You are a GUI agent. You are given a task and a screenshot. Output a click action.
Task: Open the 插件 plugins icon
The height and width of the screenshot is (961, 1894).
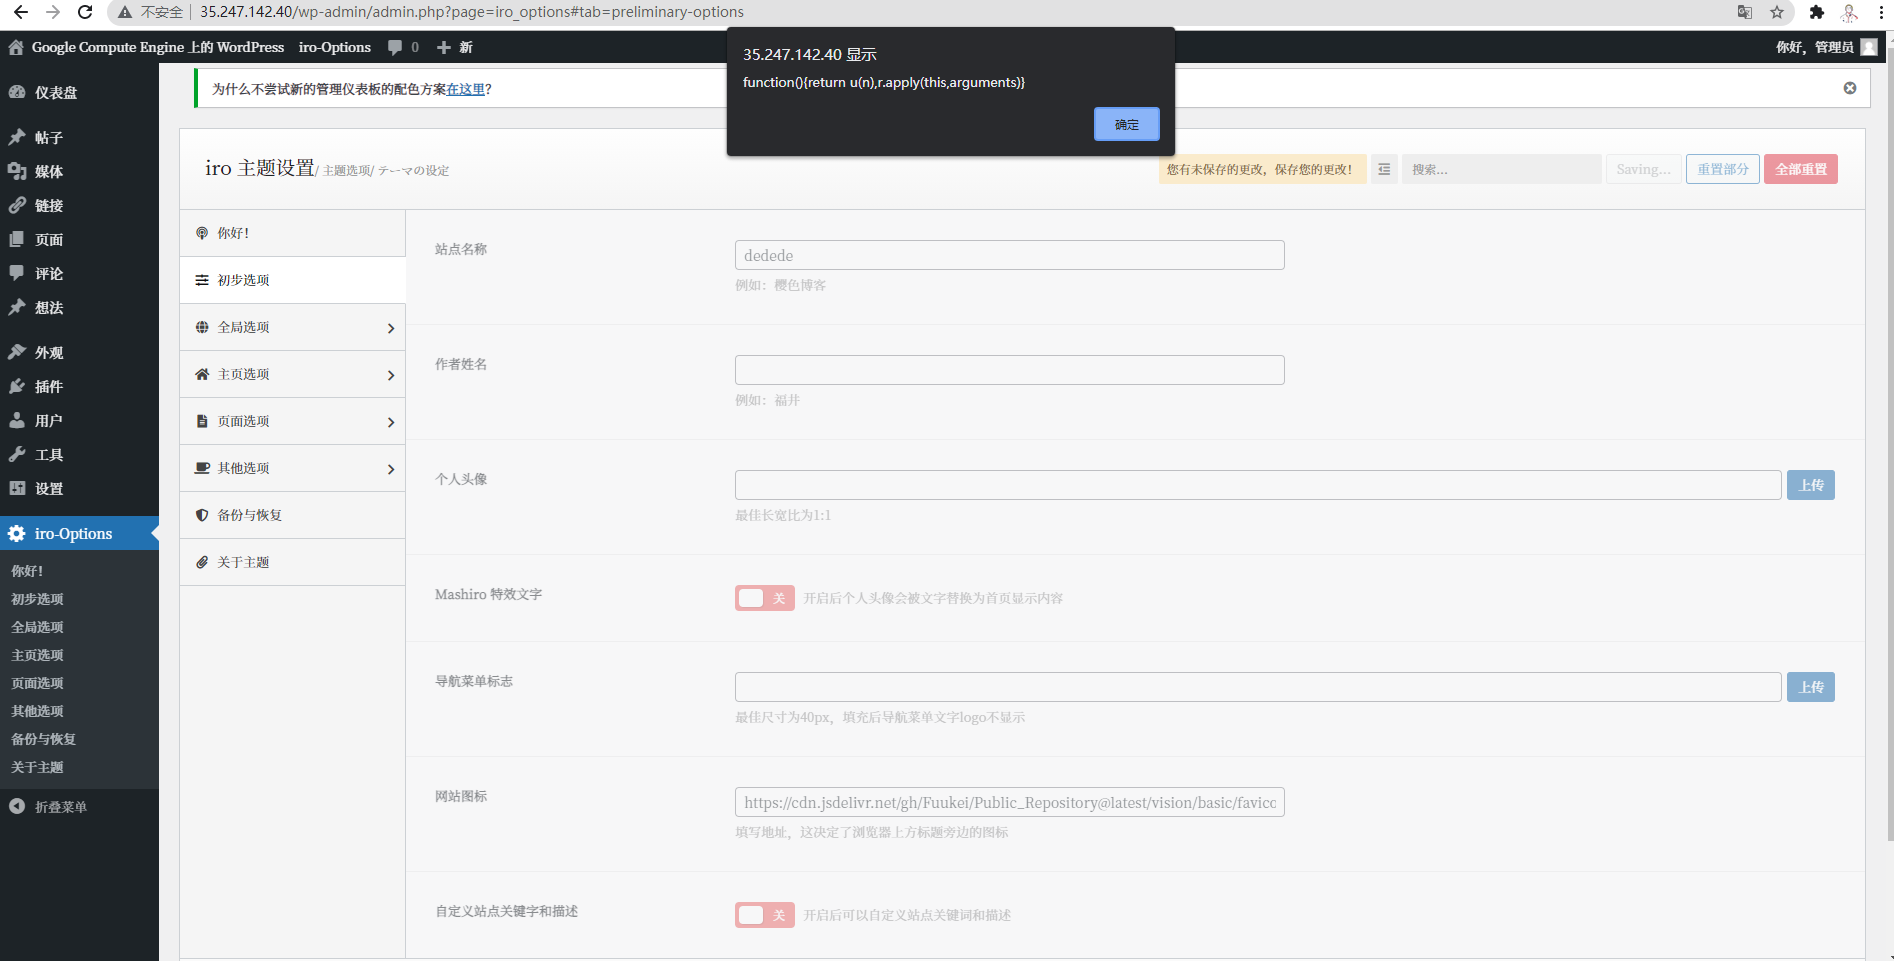(x=18, y=386)
